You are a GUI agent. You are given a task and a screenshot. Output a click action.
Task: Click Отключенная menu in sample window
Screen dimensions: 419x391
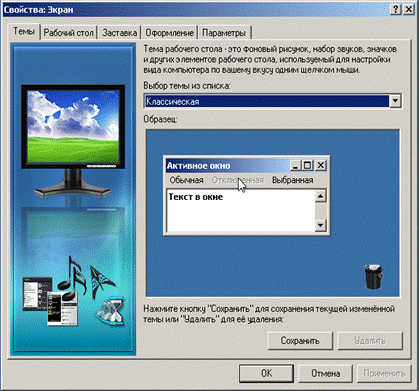[238, 180]
